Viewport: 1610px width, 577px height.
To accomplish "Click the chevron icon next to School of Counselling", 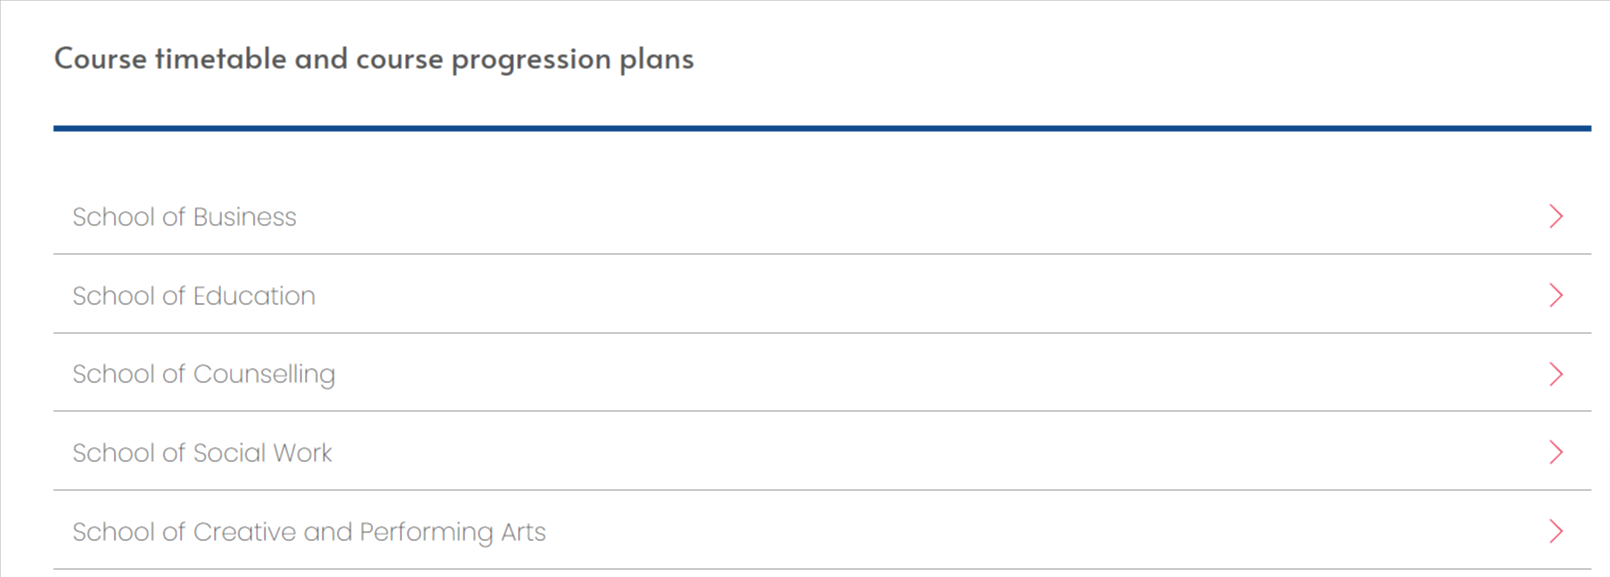I will click(1555, 374).
